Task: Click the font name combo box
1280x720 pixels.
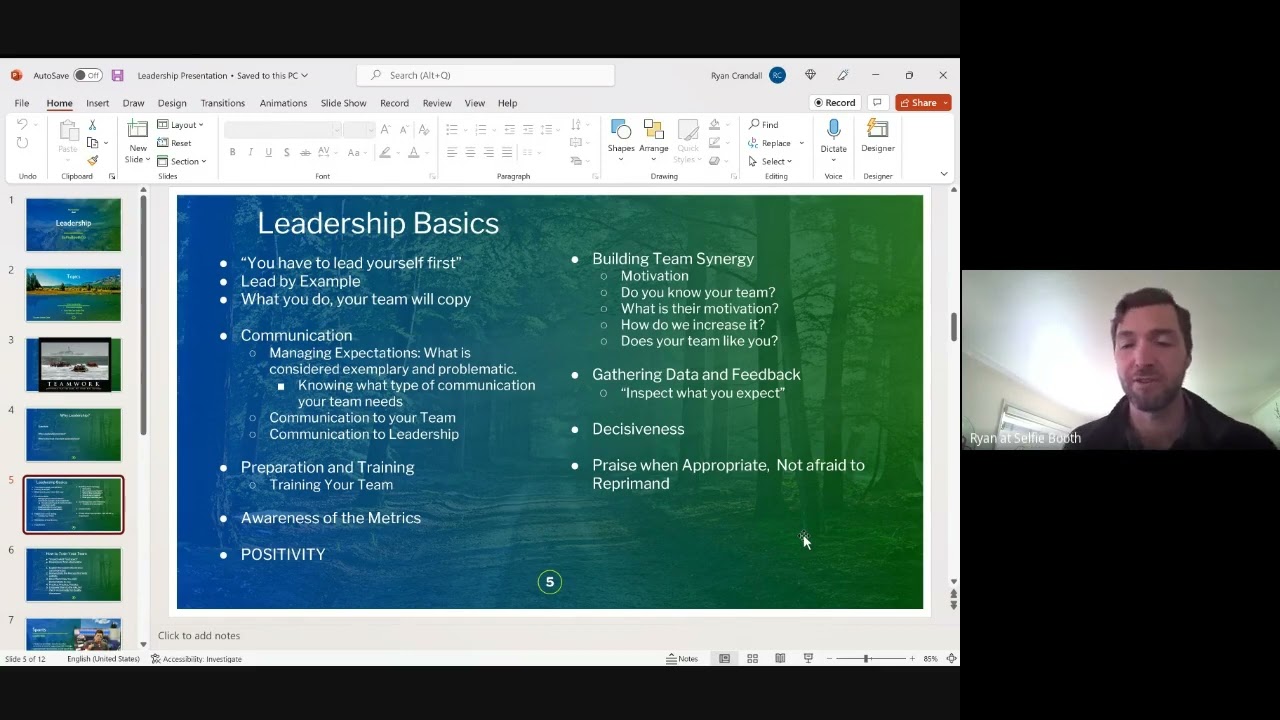Action: (x=282, y=130)
